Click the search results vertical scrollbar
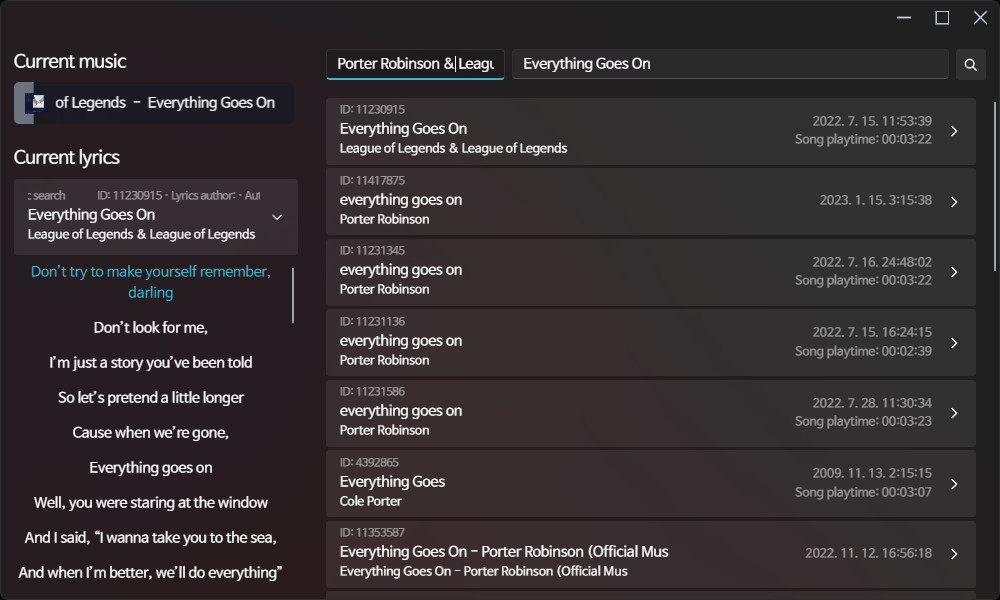The width and height of the screenshot is (1000, 600). click(x=994, y=185)
